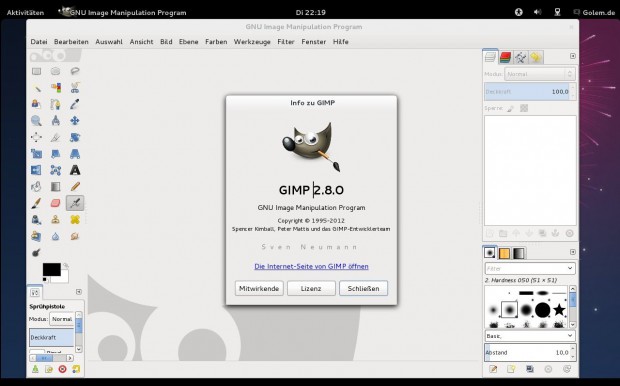Select the Scissors Select tool
Viewport: 620px width, 386px height.
tap(75, 88)
